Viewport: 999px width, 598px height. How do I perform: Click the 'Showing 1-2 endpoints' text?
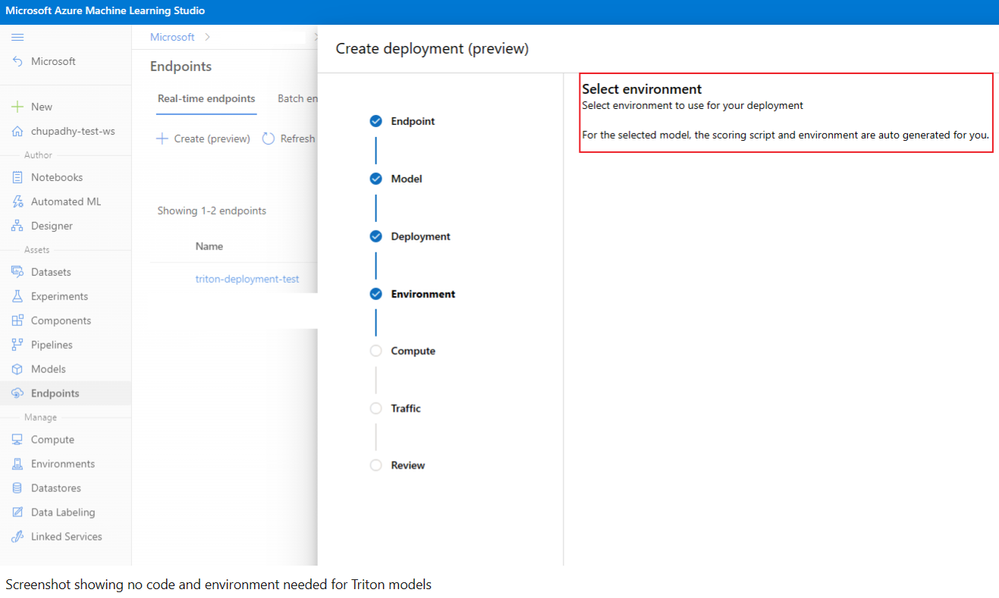(x=212, y=211)
